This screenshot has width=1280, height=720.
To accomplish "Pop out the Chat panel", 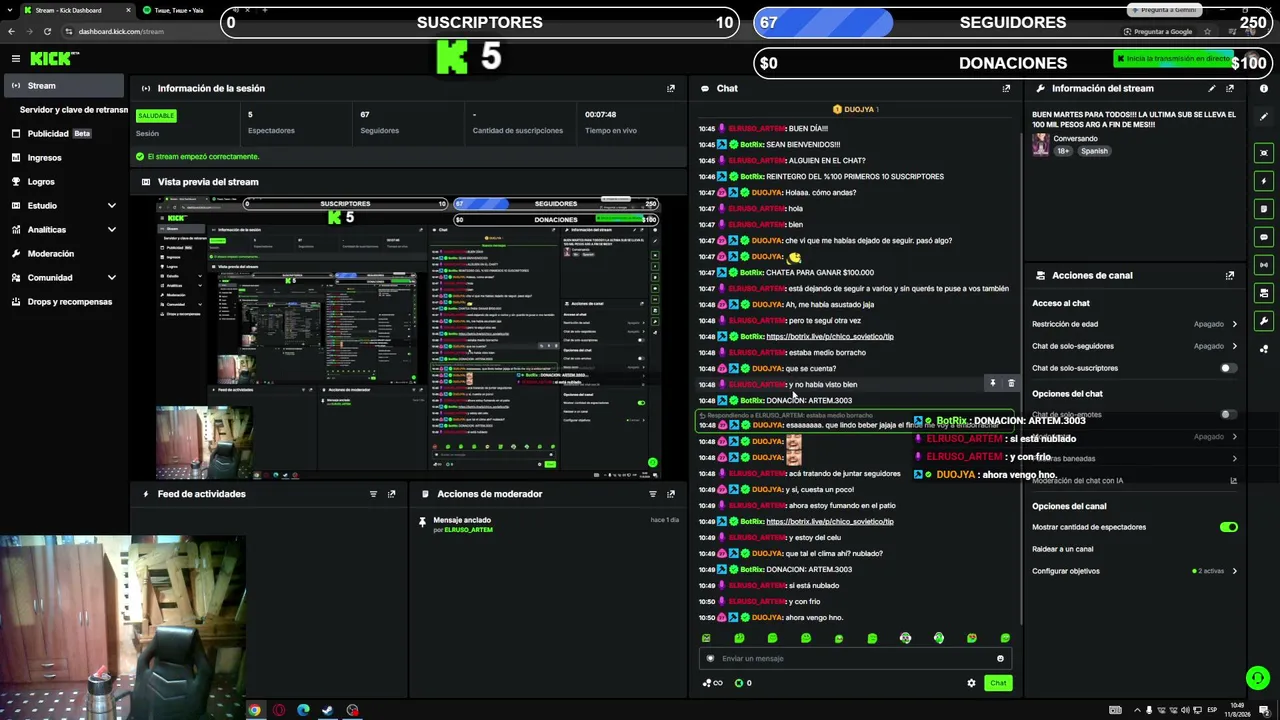I will [x=1006, y=88].
